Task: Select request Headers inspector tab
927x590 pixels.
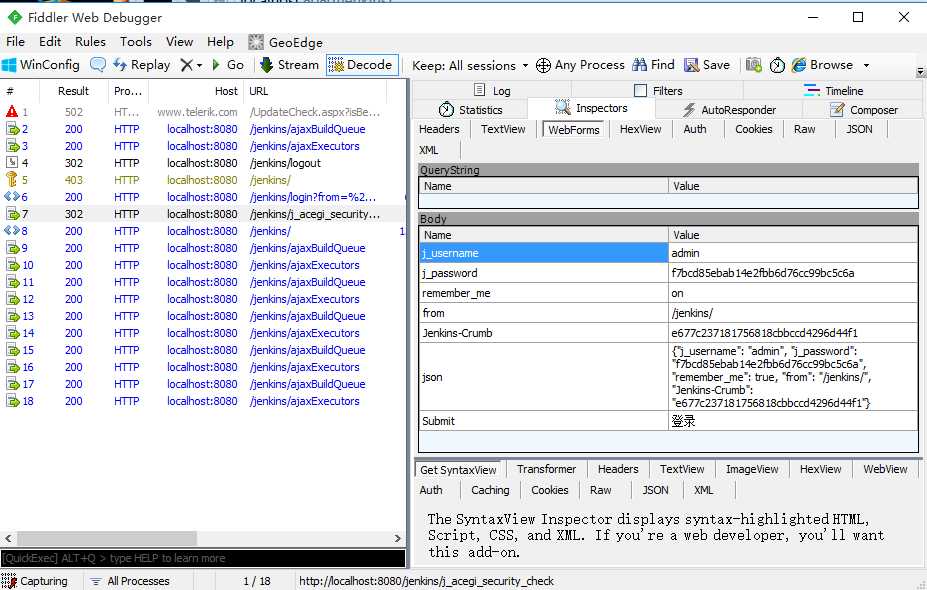Action: click(x=439, y=129)
